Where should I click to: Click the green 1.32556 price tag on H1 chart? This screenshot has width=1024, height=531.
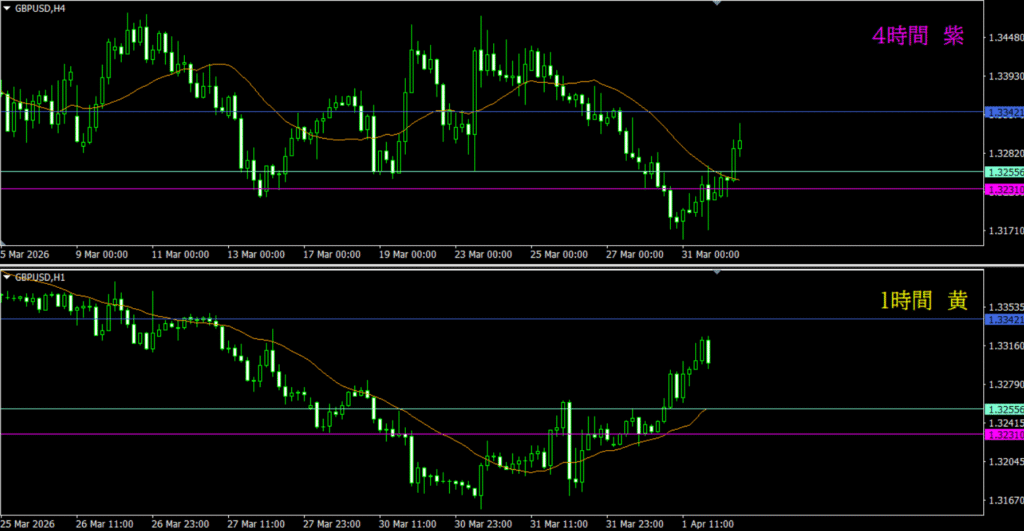click(1004, 409)
